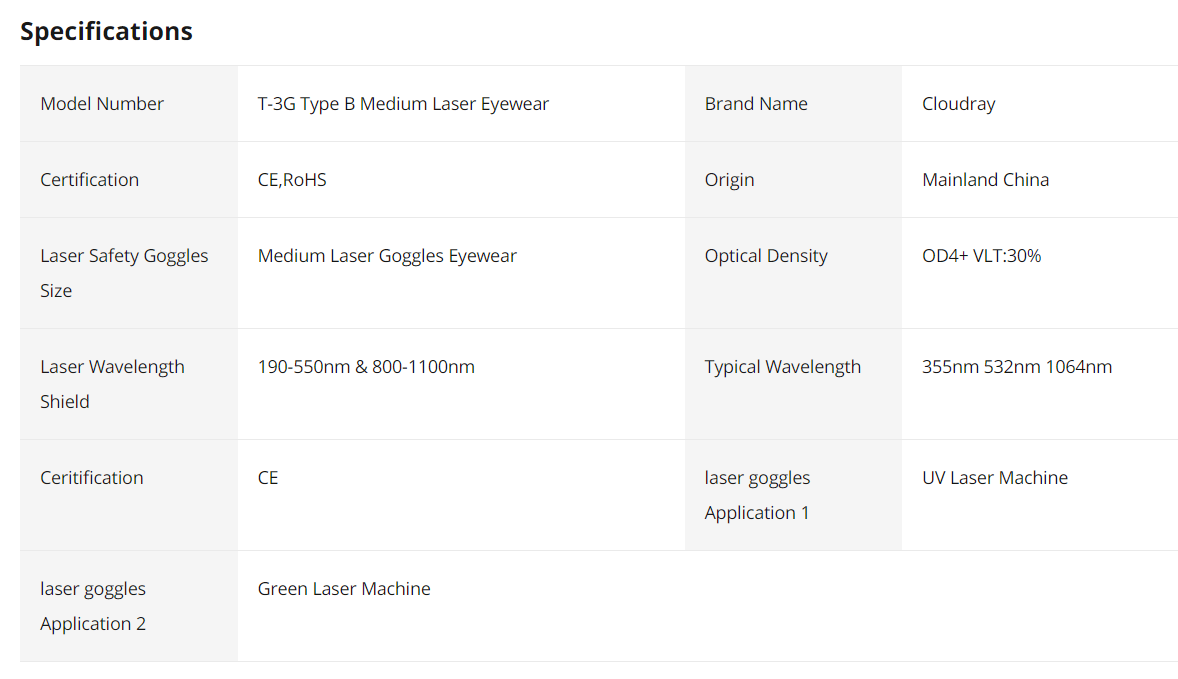Screen dimensions: 1178x679
Task: Click the UV Laser Machine value
Action: 994,478
